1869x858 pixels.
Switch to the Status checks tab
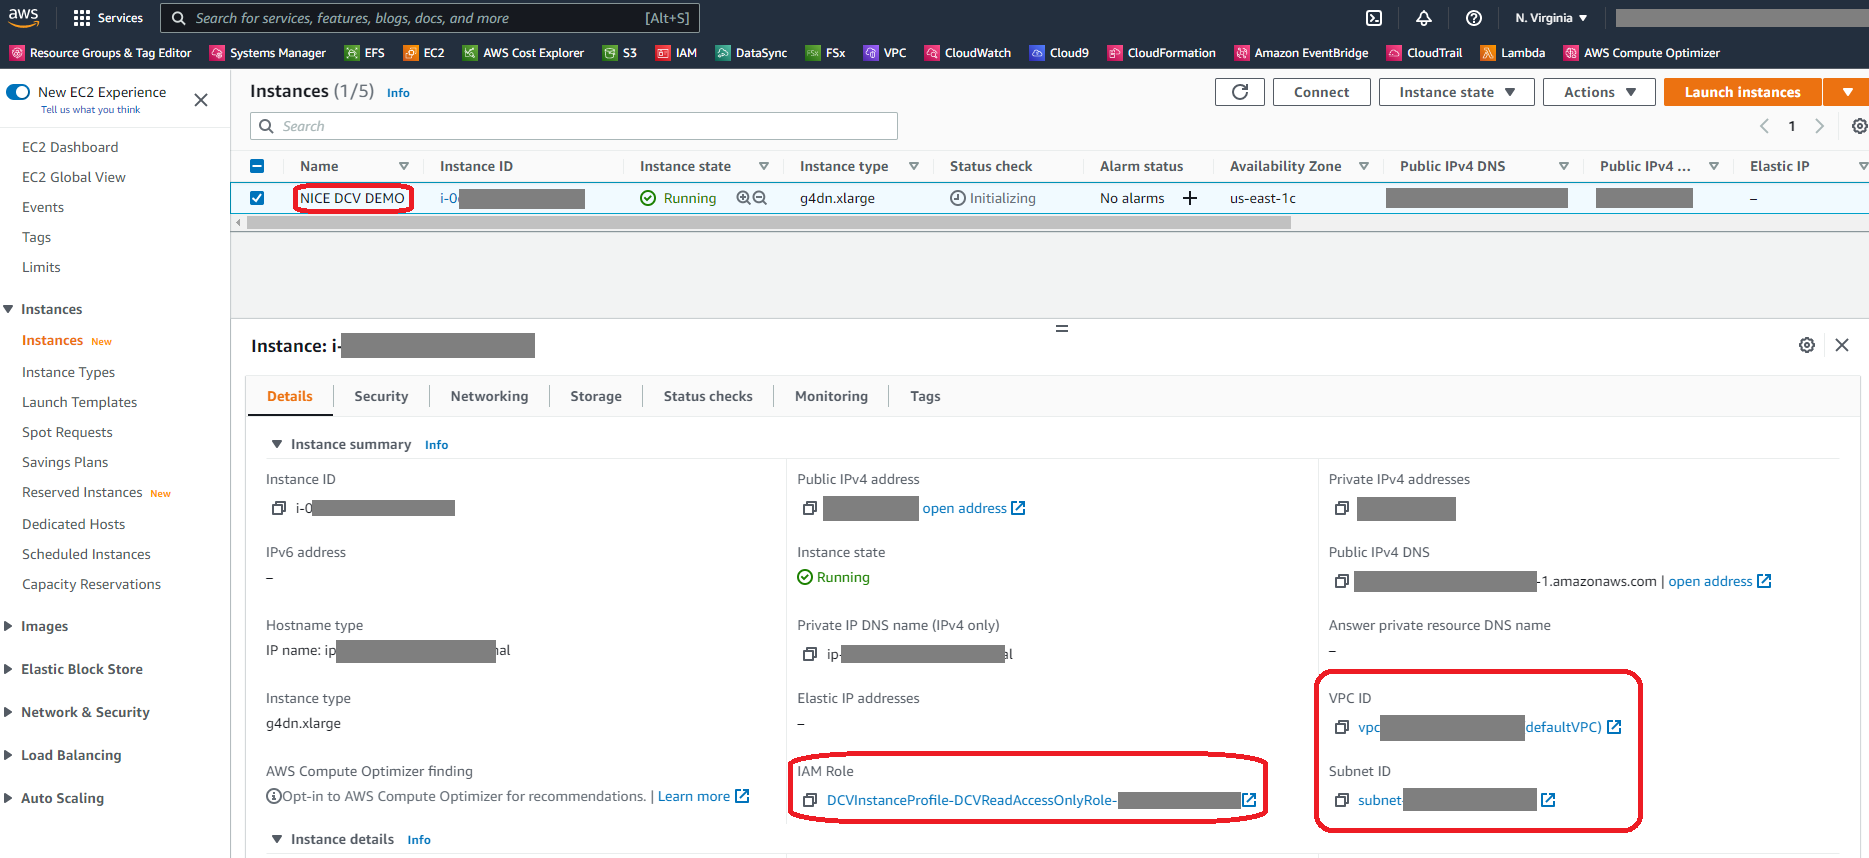708,396
